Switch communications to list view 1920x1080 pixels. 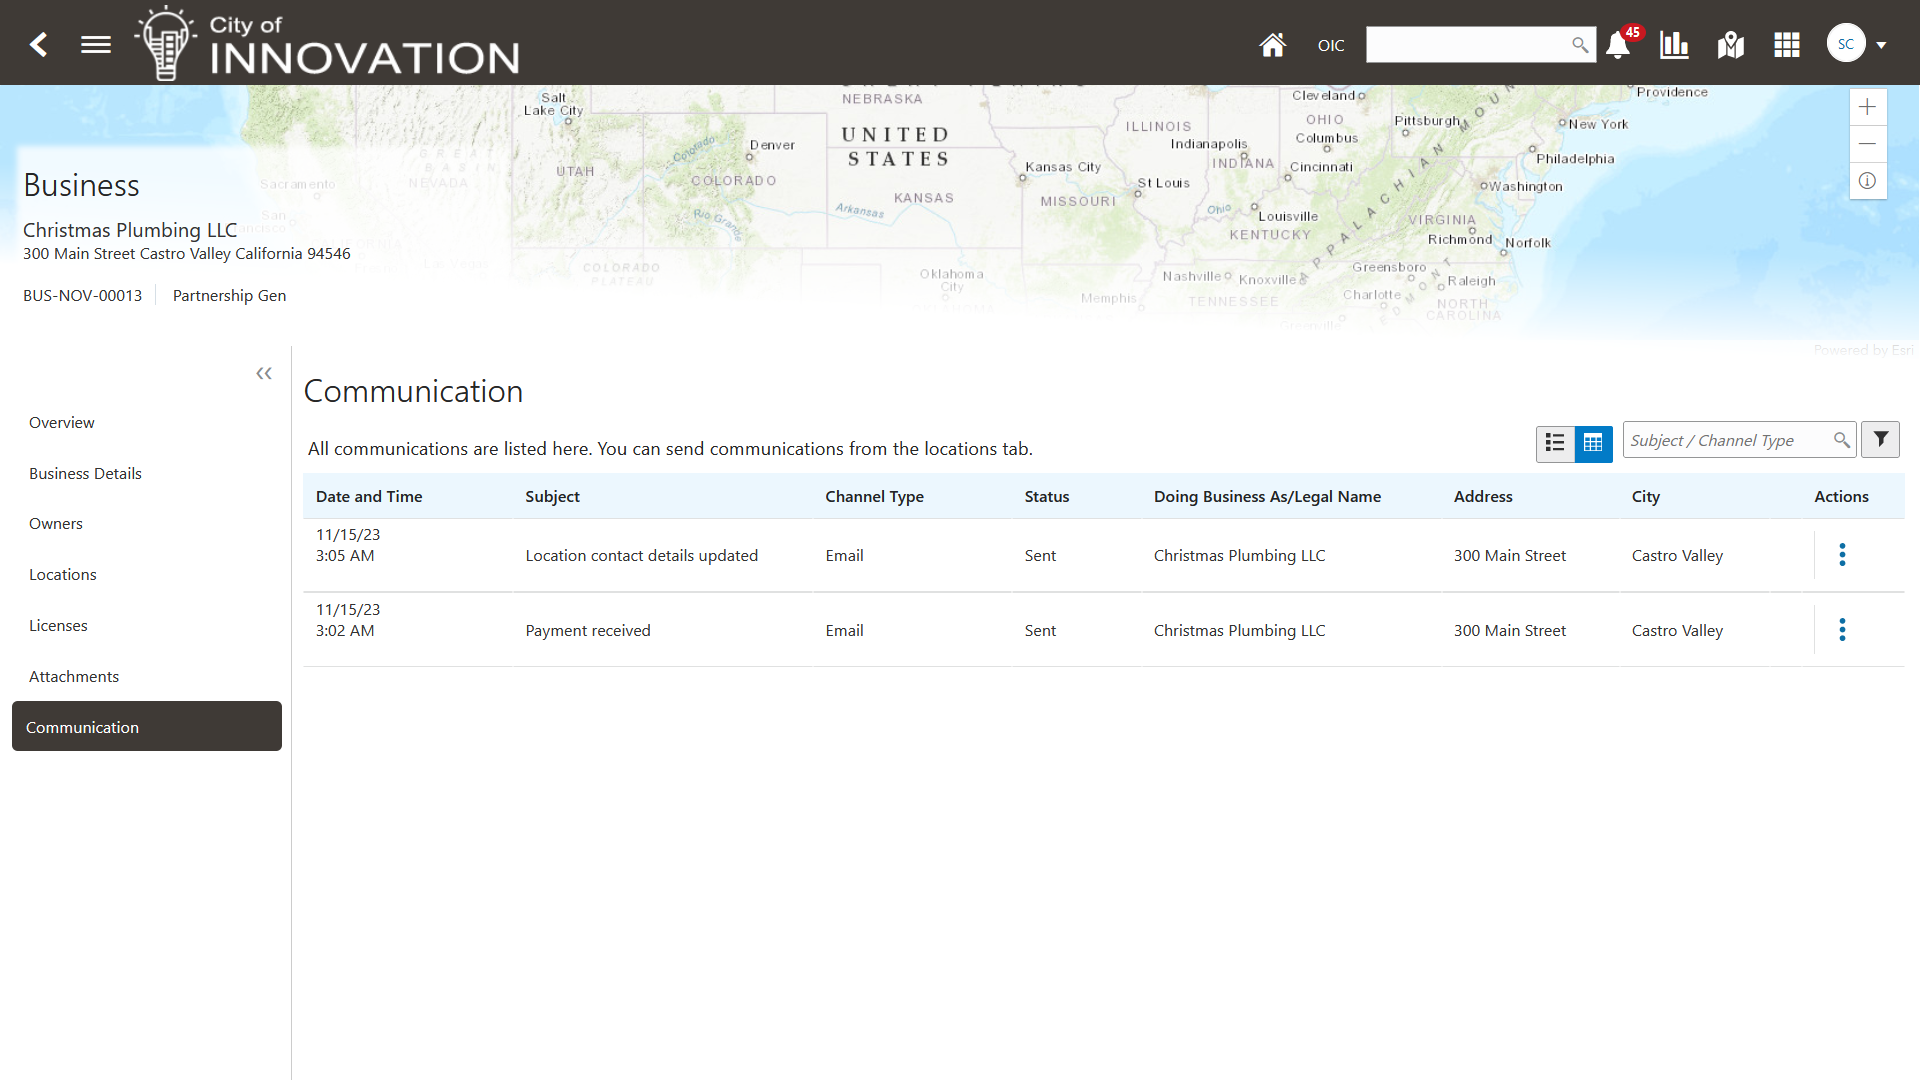coord(1555,443)
